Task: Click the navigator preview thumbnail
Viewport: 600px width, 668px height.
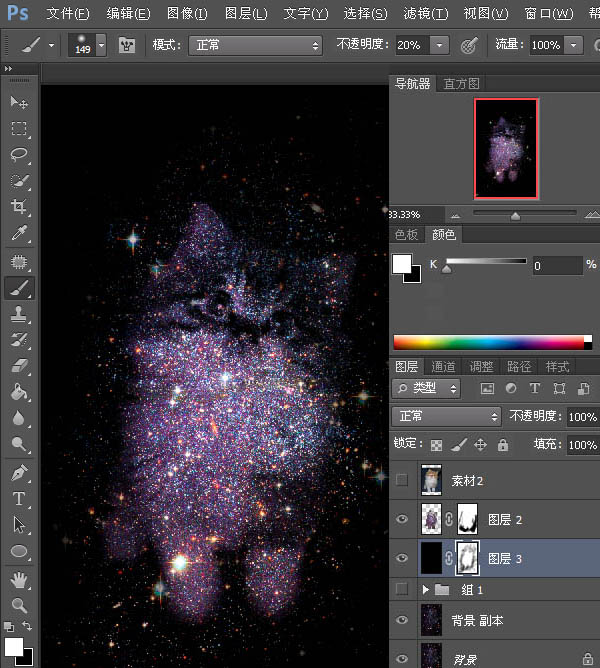Action: coord(506,148)
